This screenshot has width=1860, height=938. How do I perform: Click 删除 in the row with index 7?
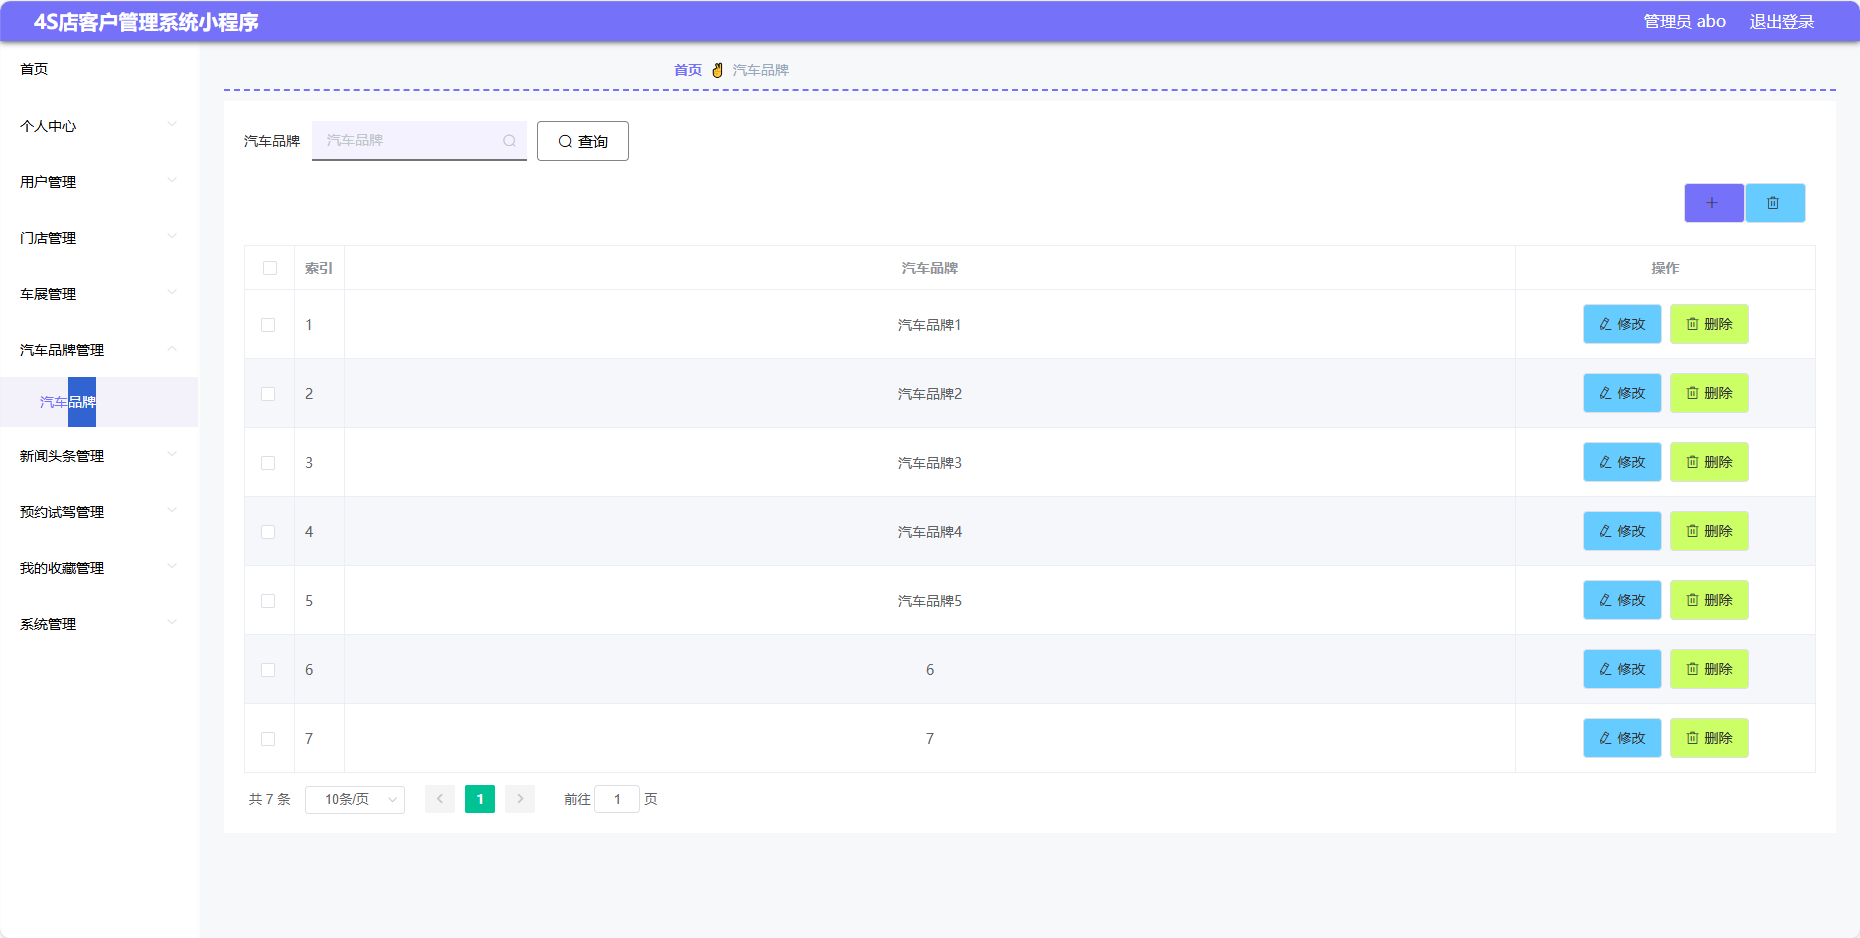coord(1709,738)
